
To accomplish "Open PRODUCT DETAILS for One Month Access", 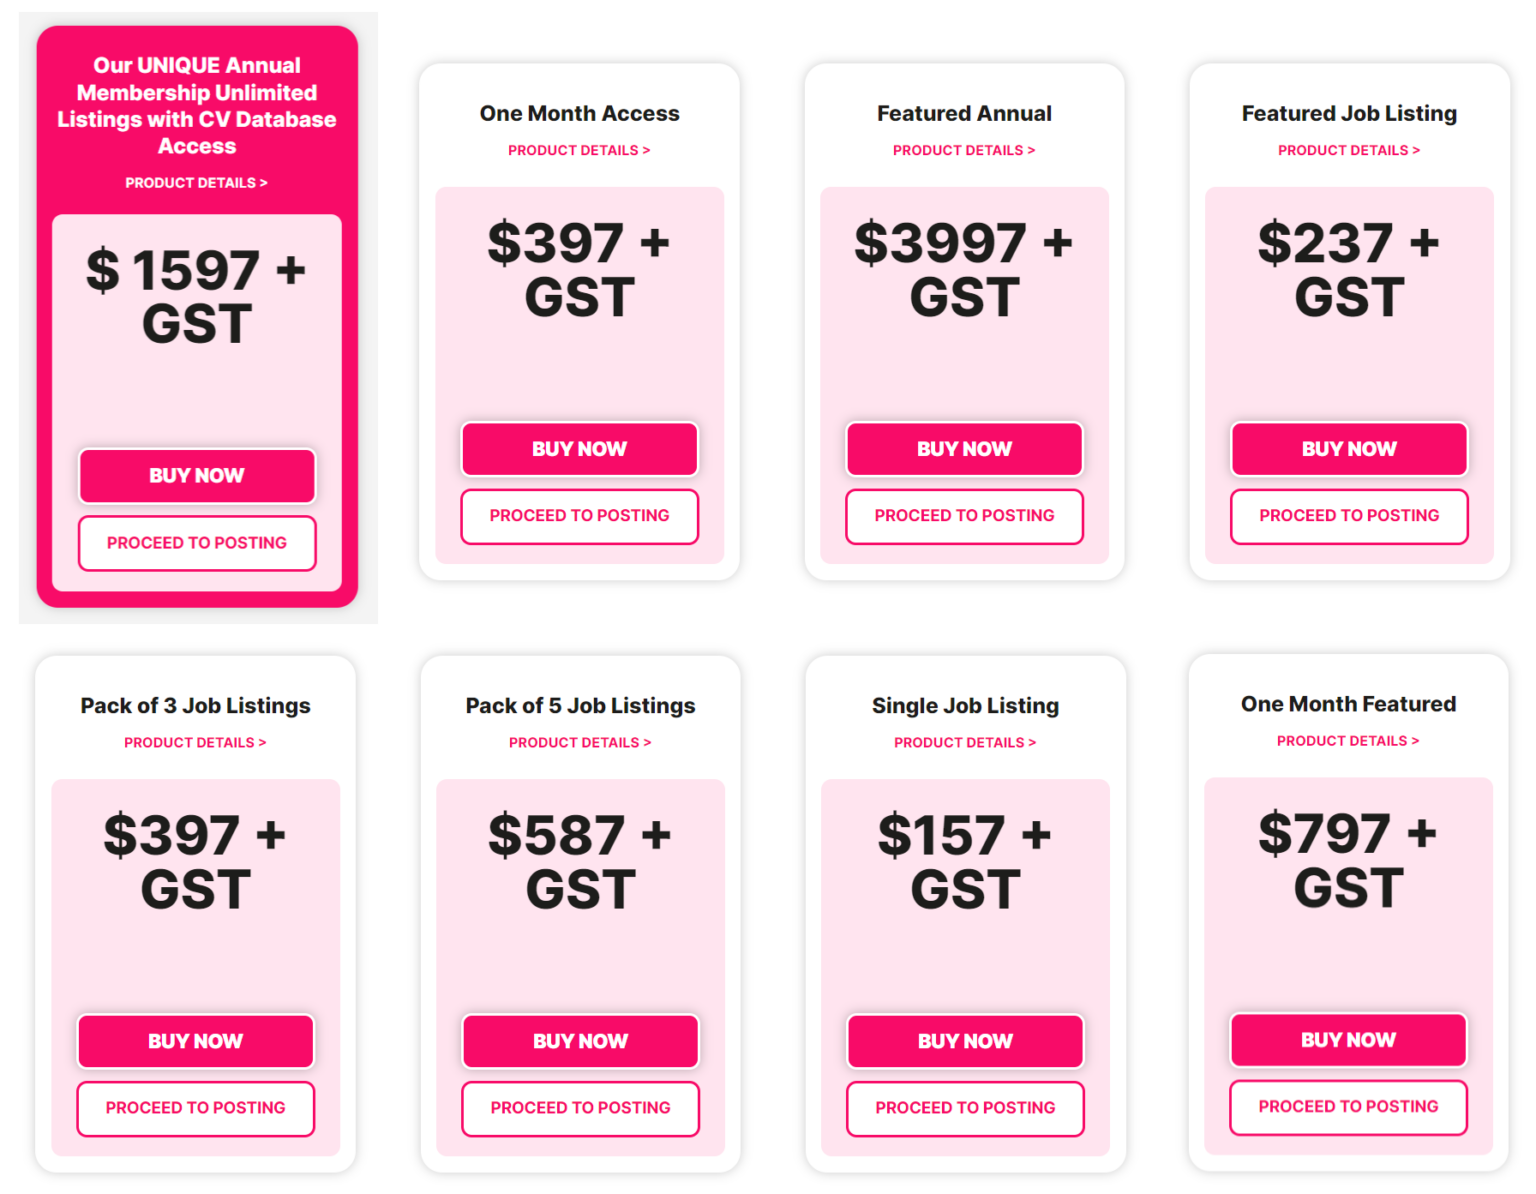I will [579, 150].
